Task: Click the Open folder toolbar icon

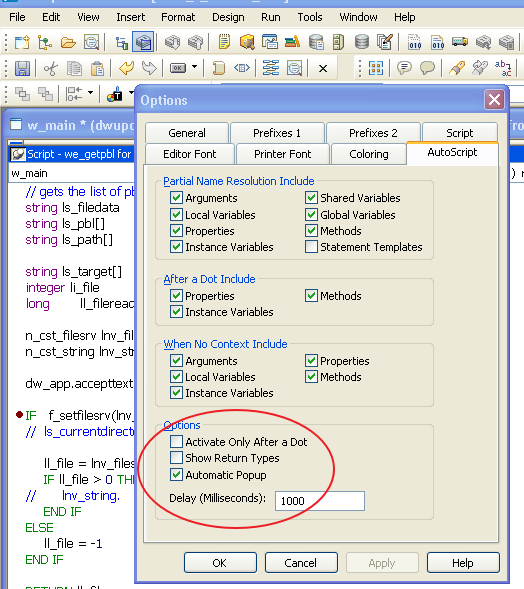Action: (68, 42)
